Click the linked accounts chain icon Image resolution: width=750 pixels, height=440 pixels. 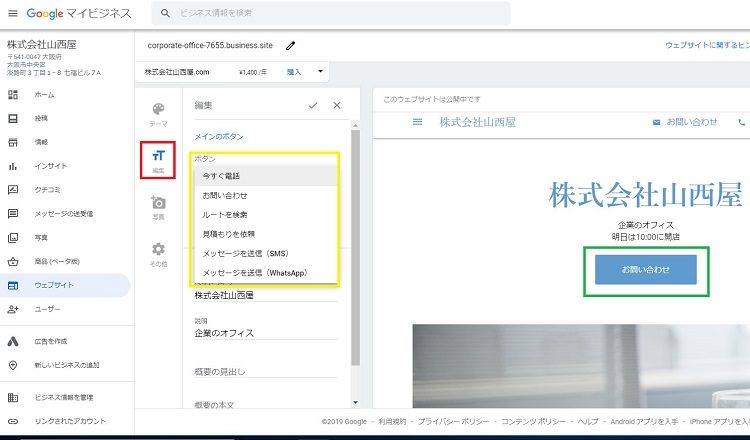(x=13, y=421)
